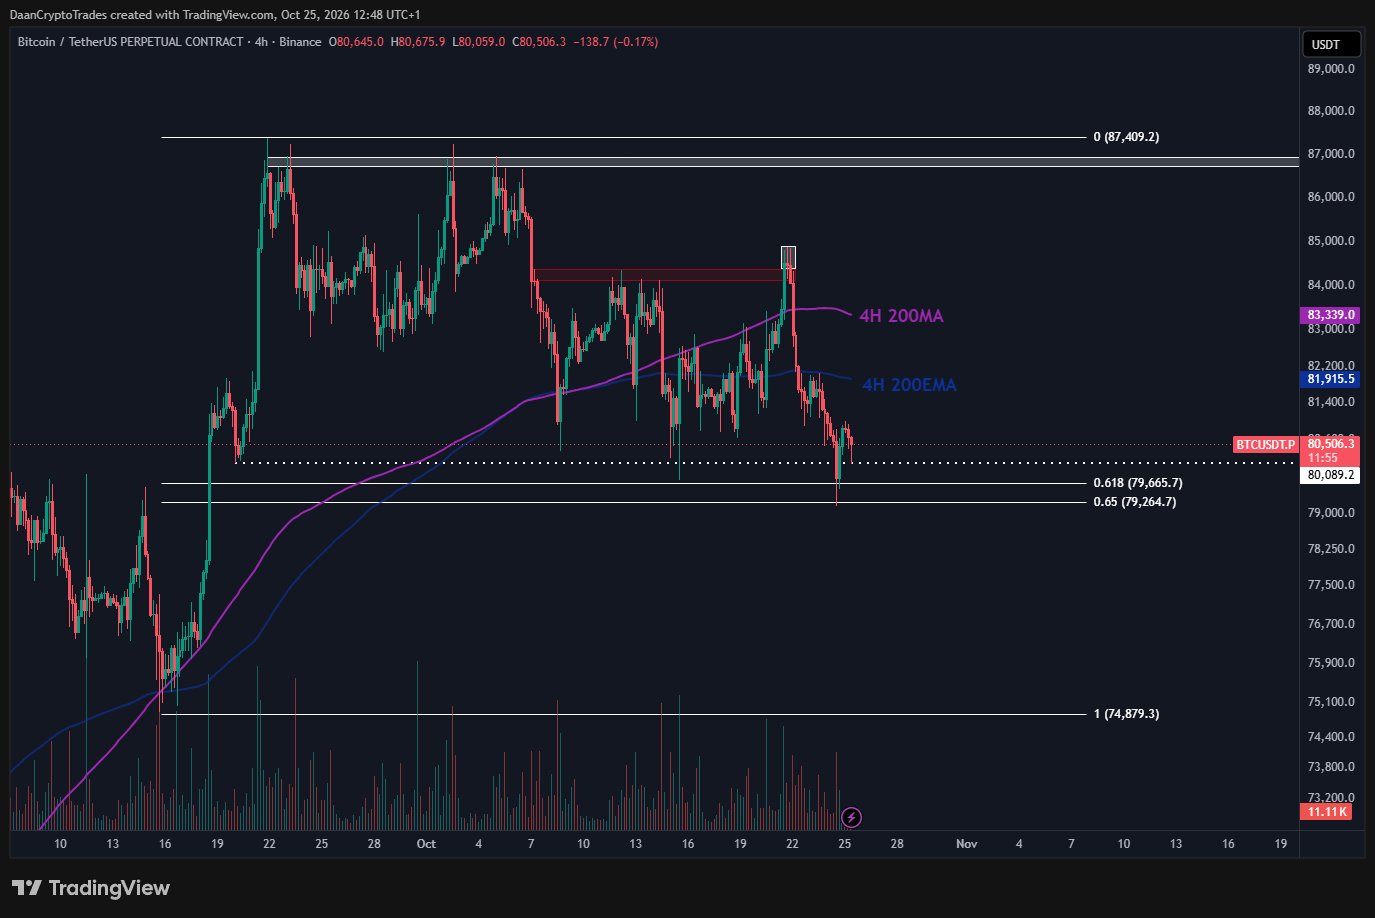Viewport: 1375px width, 918px height.
Task: Click the Nov label on the time axis
Action: (x=966, y=844)
